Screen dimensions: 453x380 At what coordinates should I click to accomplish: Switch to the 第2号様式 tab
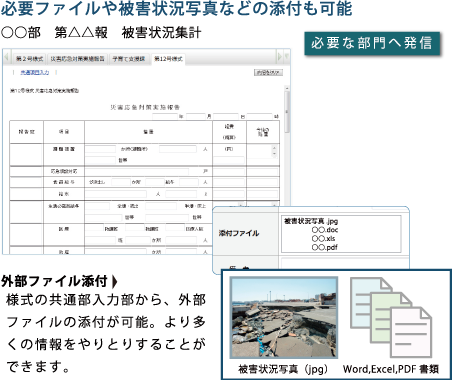point(29,59)
